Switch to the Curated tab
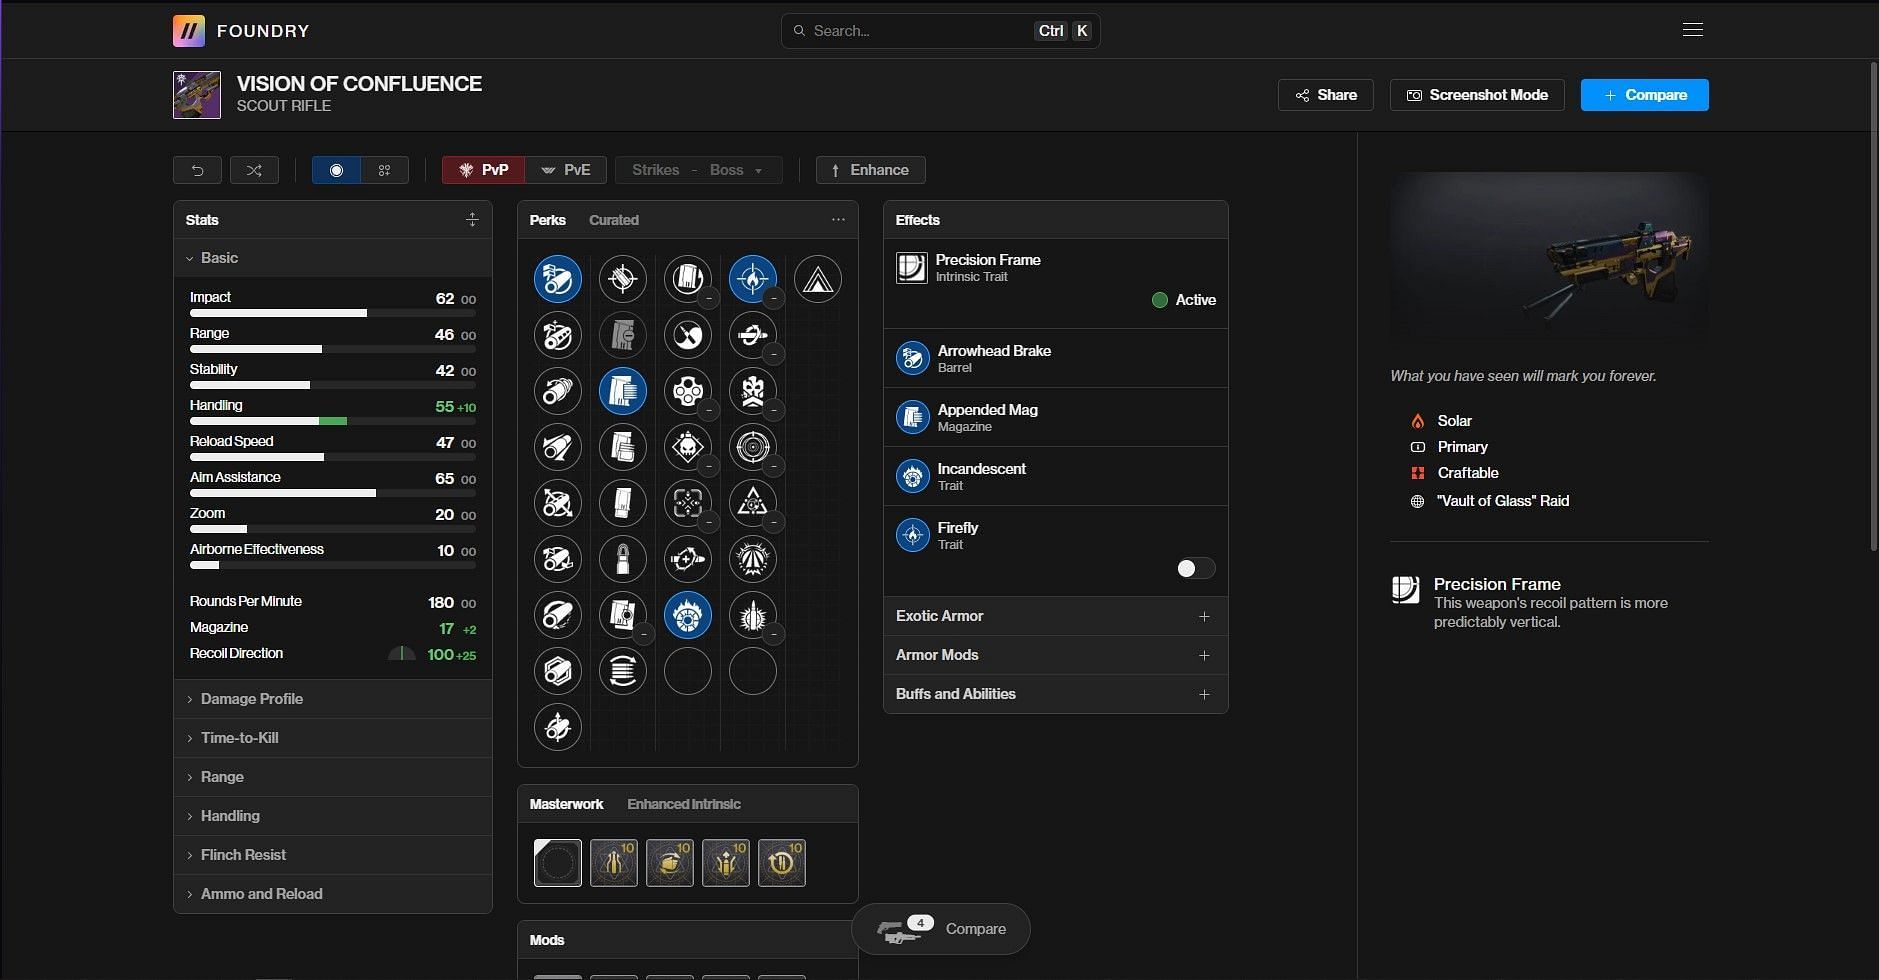 613,220
